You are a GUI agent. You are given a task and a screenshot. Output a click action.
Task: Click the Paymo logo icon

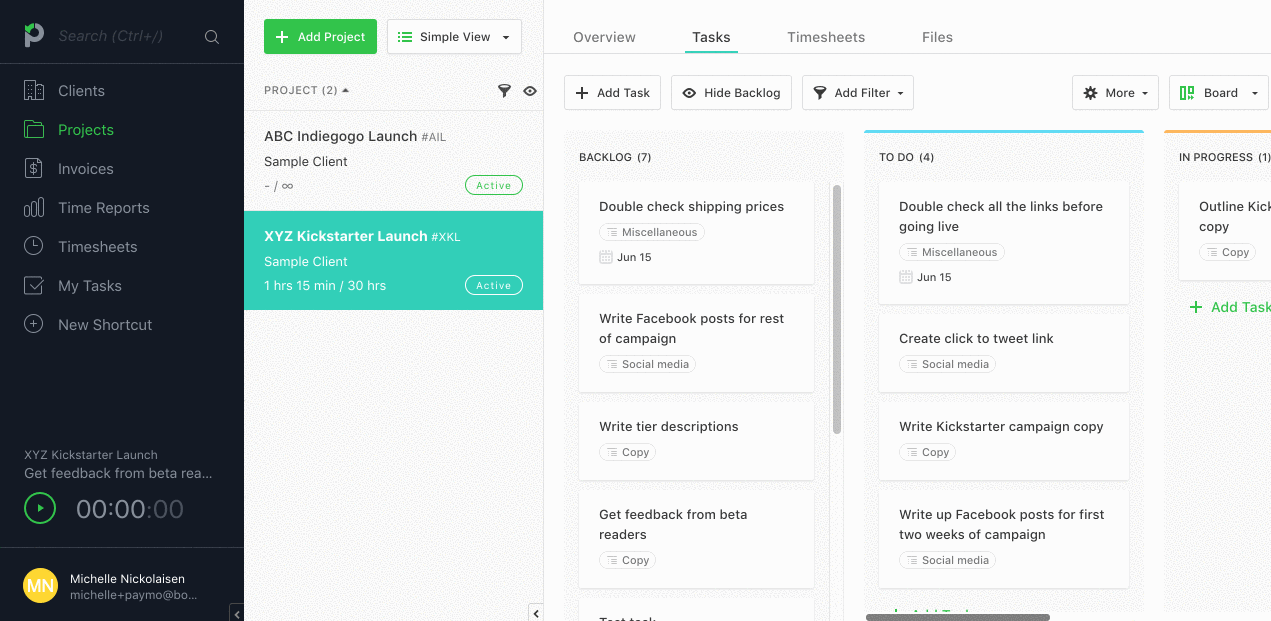[34, 36]
